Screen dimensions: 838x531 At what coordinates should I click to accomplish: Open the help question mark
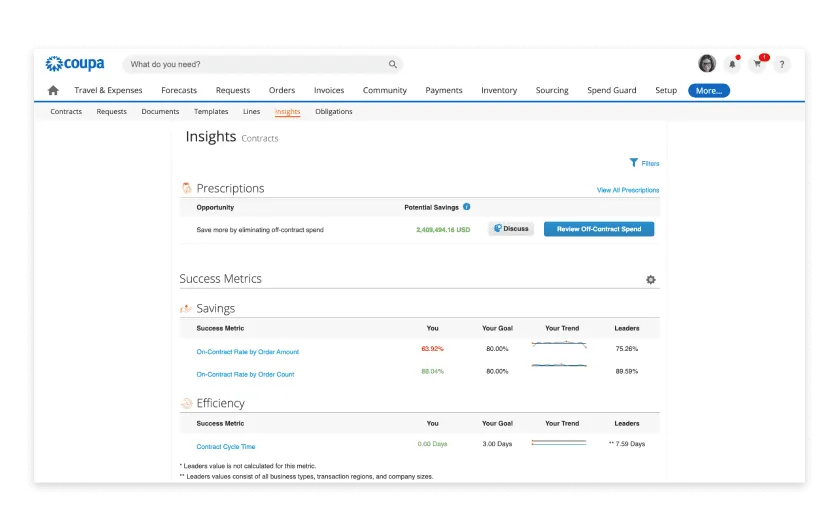click(x=782, y=64)
